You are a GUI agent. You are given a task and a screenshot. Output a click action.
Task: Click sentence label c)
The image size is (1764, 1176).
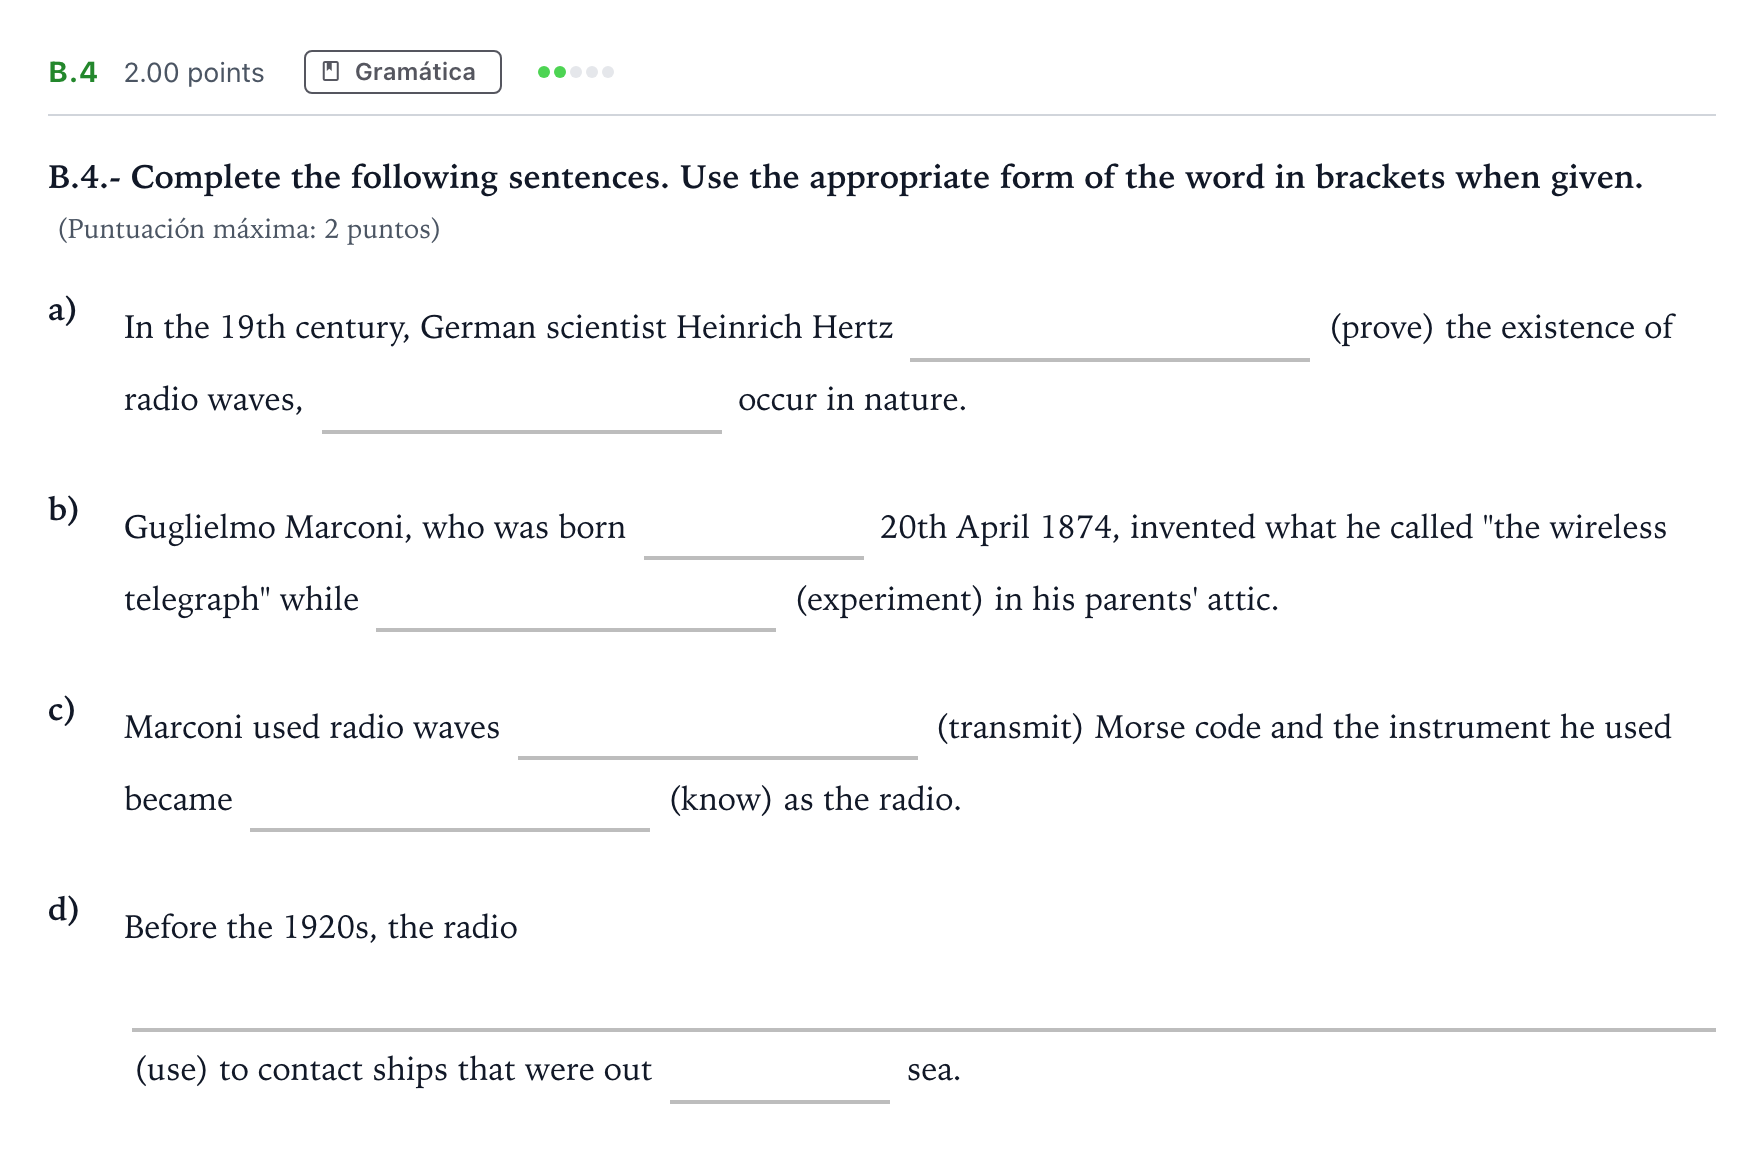(x=62, y=709)
